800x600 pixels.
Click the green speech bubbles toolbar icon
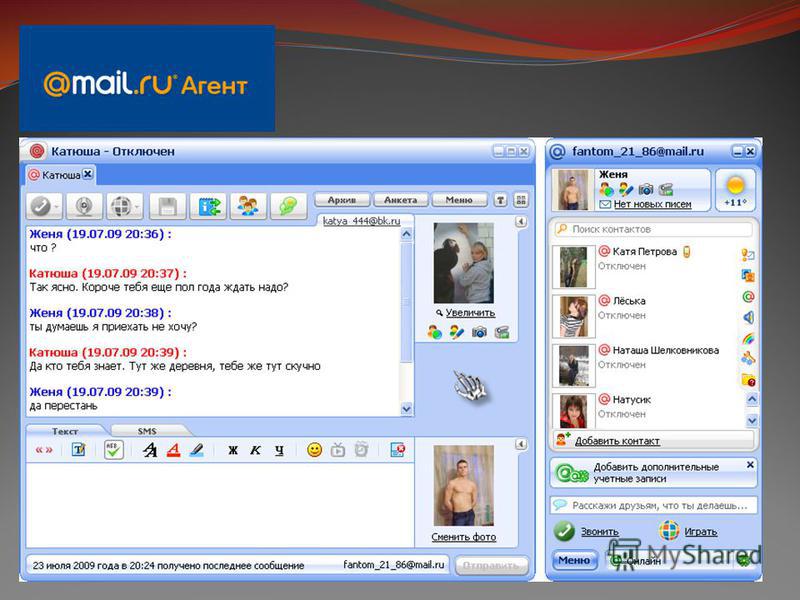click(x=288, y=206)
